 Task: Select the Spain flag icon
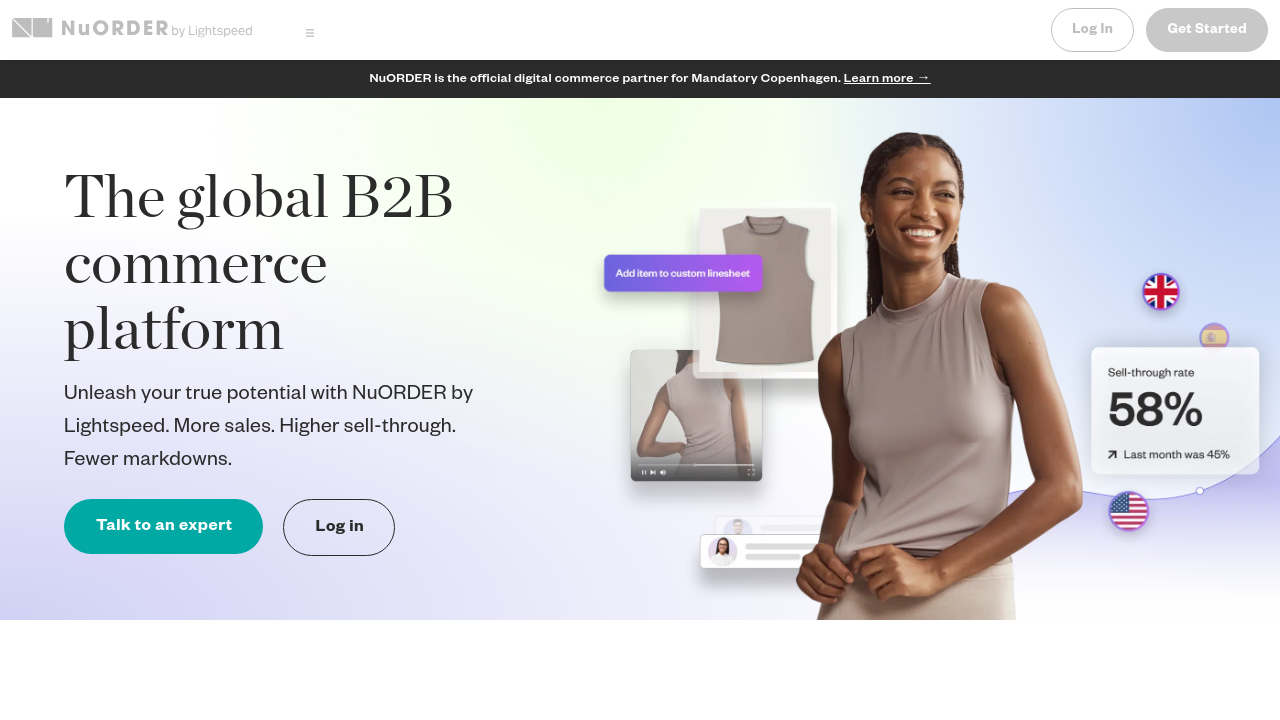(x=1214, y=337)
